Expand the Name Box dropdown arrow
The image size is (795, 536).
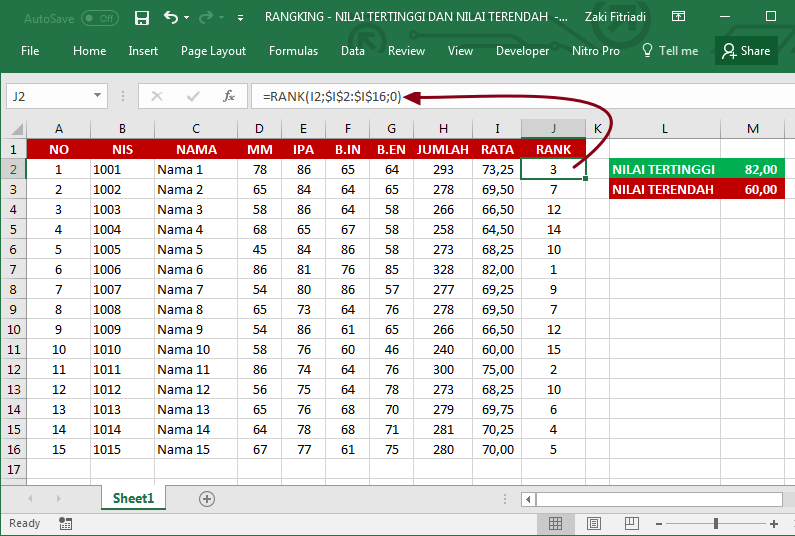(x=97, y=96)
